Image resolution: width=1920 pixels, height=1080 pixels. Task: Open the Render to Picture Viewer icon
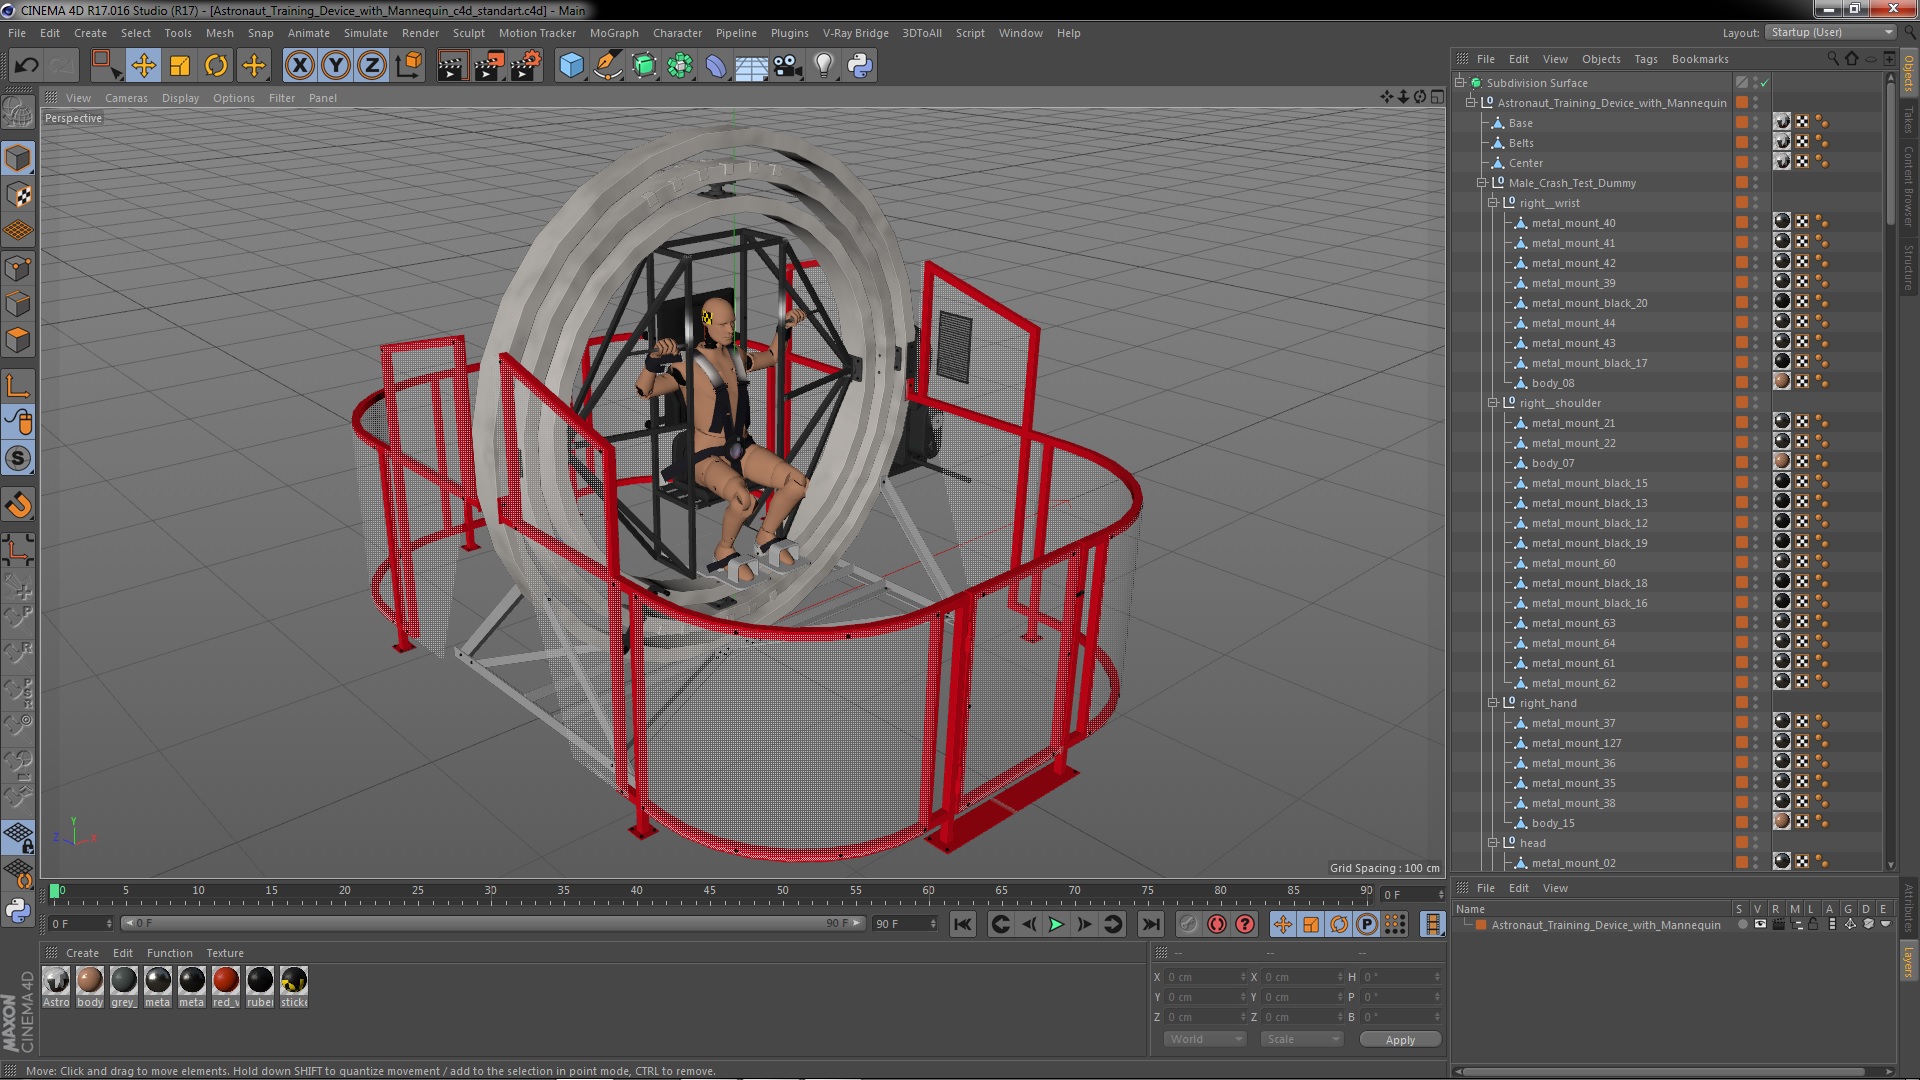488,66
